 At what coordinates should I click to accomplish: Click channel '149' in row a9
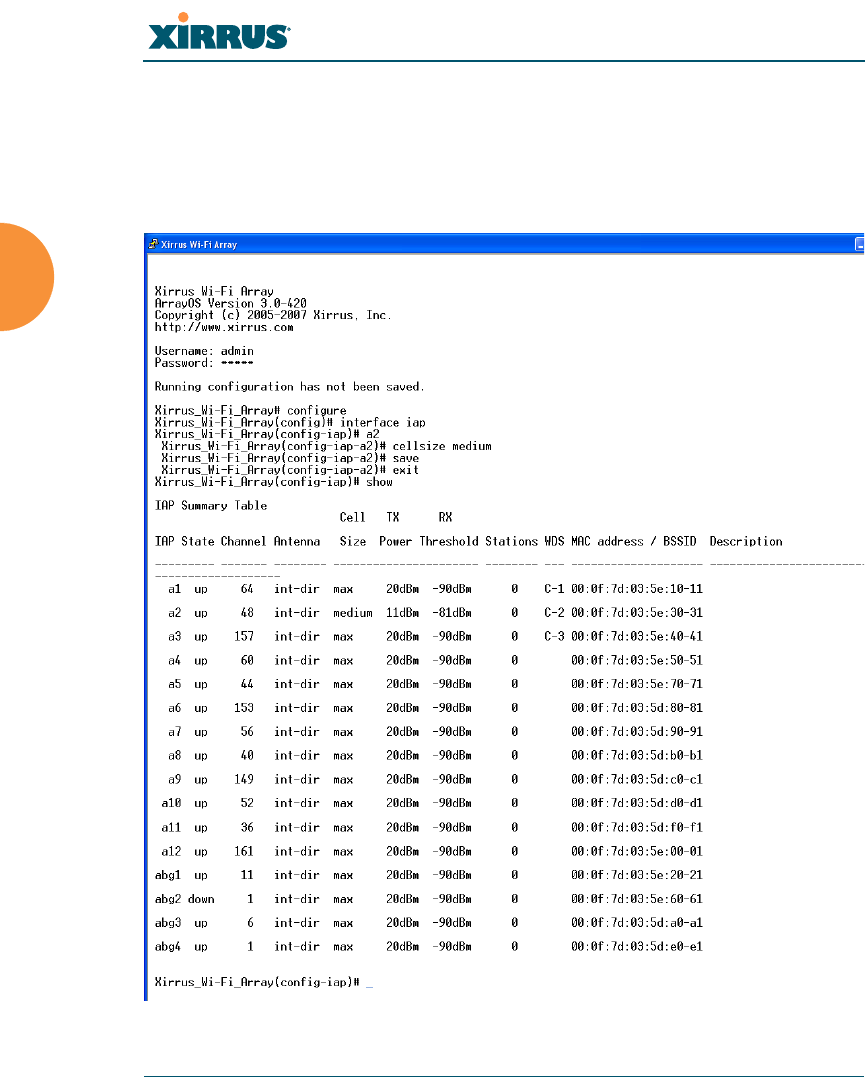(244, 780)
